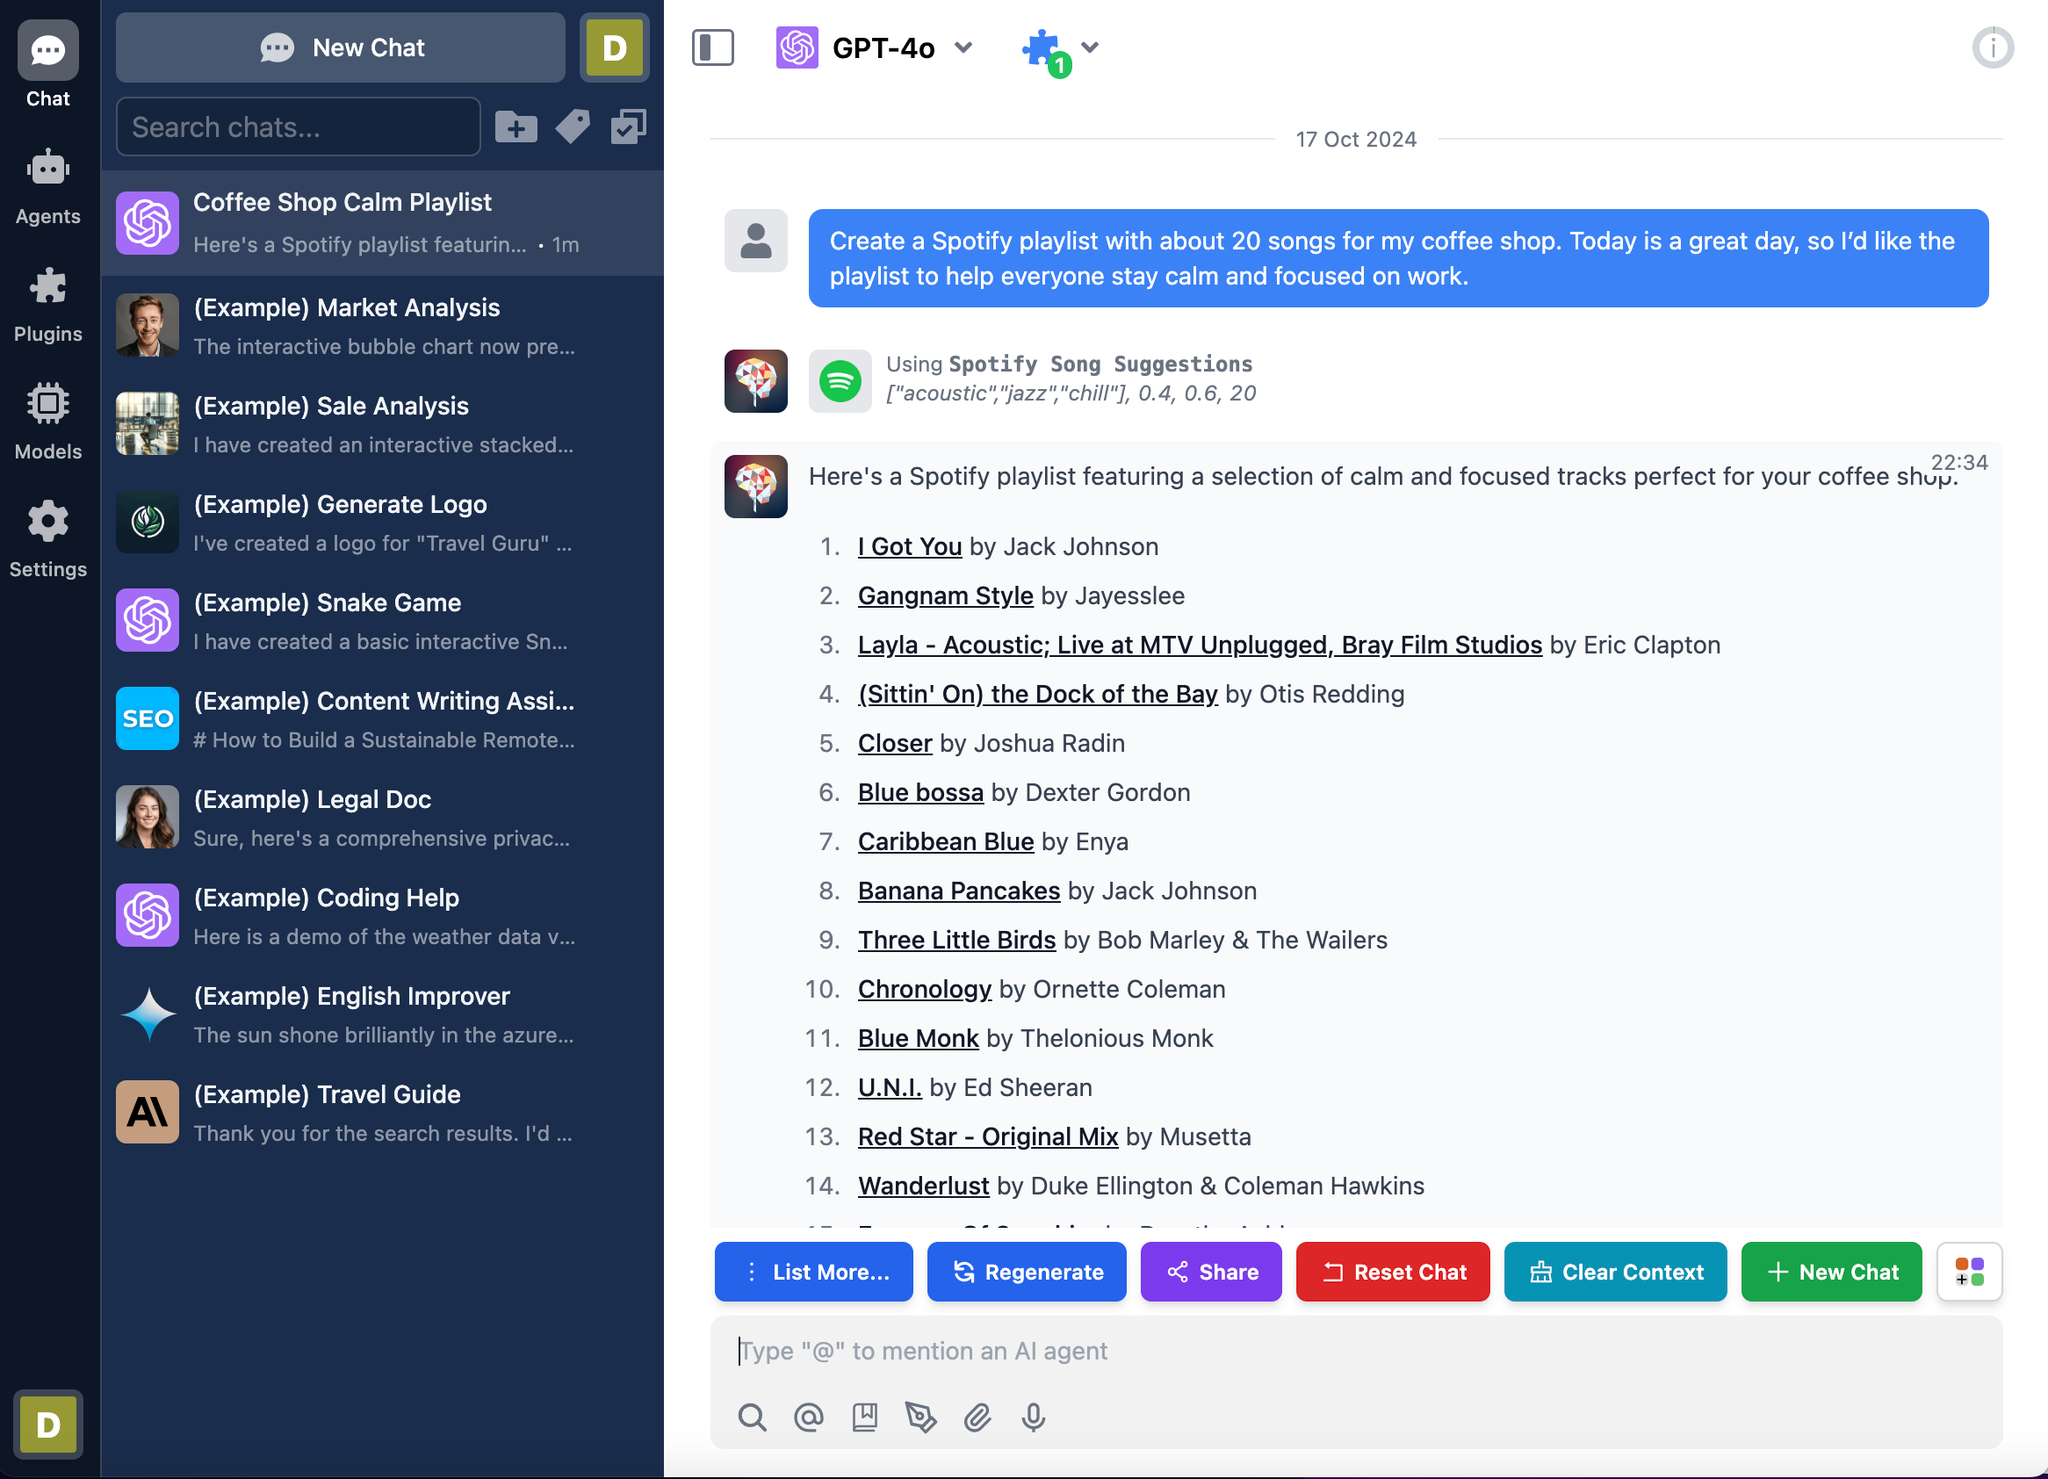Viewport: 2048px width, 1479px height.
Task: Open the Three Little Birds link
Action: click(957, 940)
